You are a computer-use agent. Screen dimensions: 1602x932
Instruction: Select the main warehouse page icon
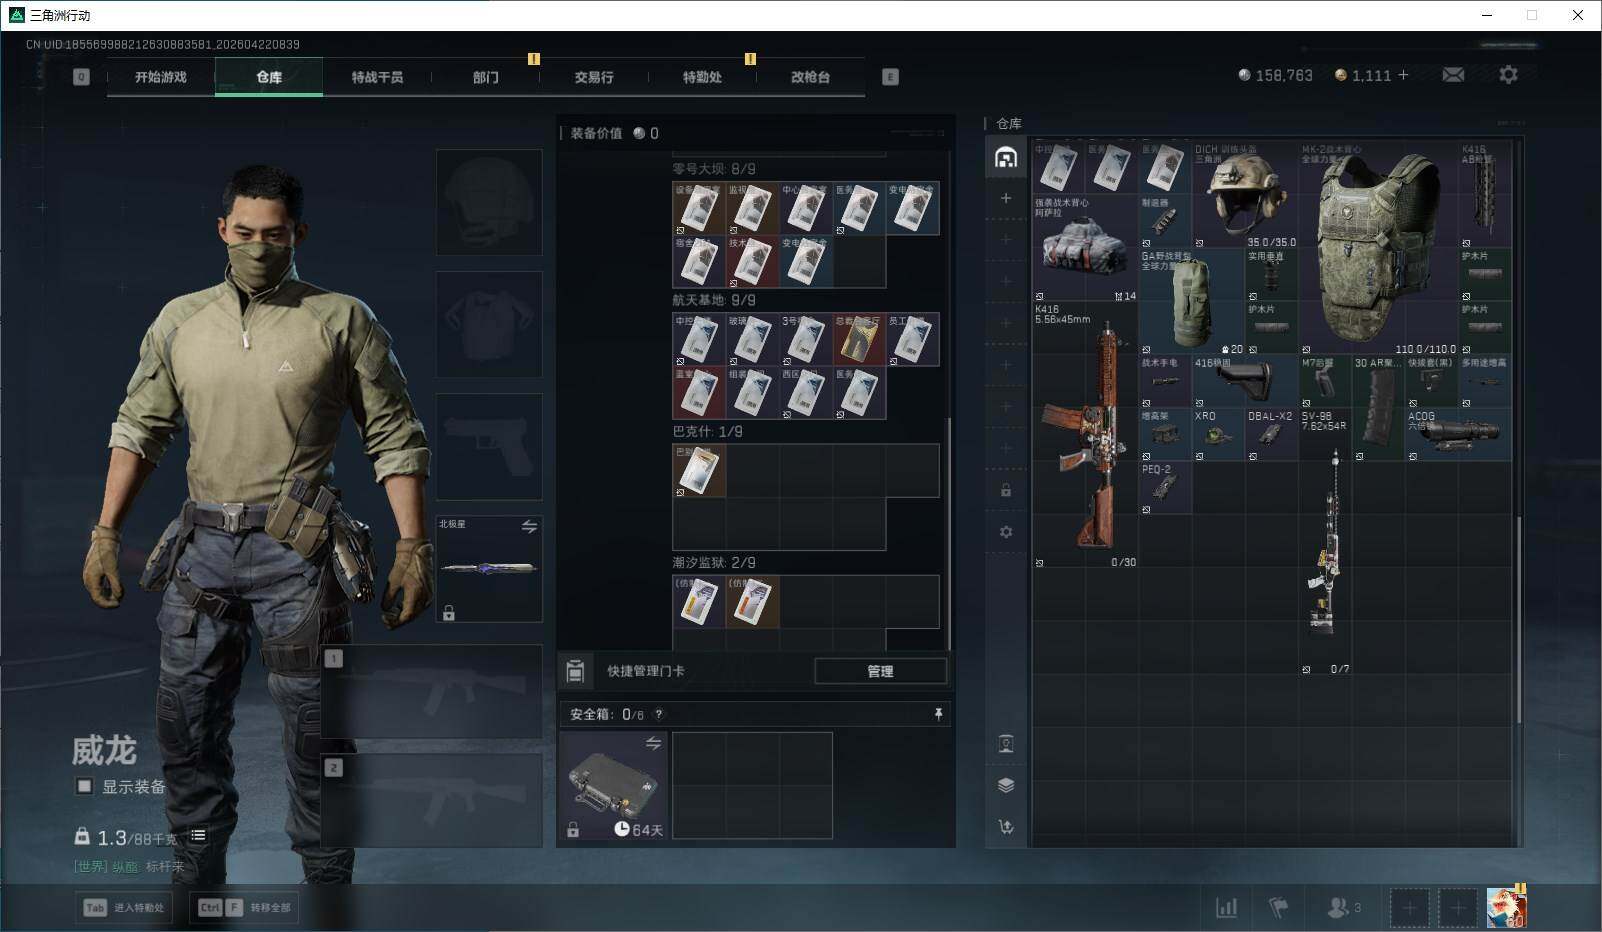[1006, 158]
